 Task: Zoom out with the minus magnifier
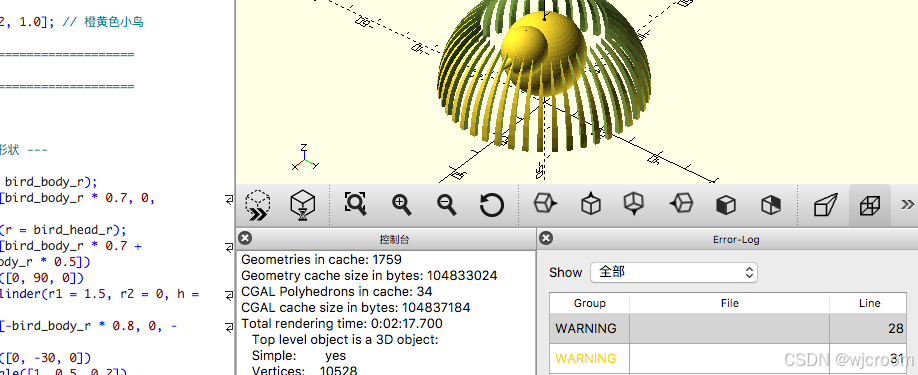(x=447, y=204)
